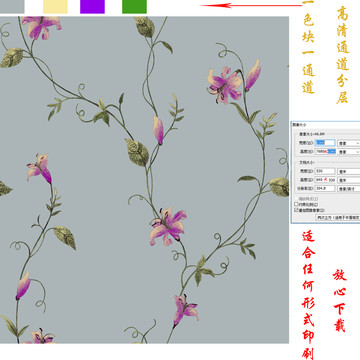Uncheck the resample image checkbox
The width and height of the screenshot is (360, 360).
click(296, 210)
